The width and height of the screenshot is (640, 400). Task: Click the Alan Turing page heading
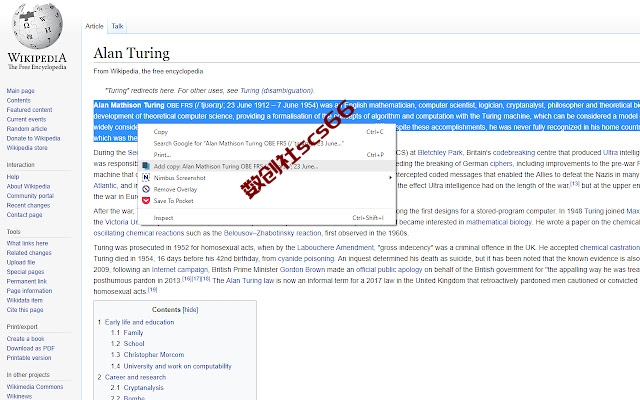[131, 53]
